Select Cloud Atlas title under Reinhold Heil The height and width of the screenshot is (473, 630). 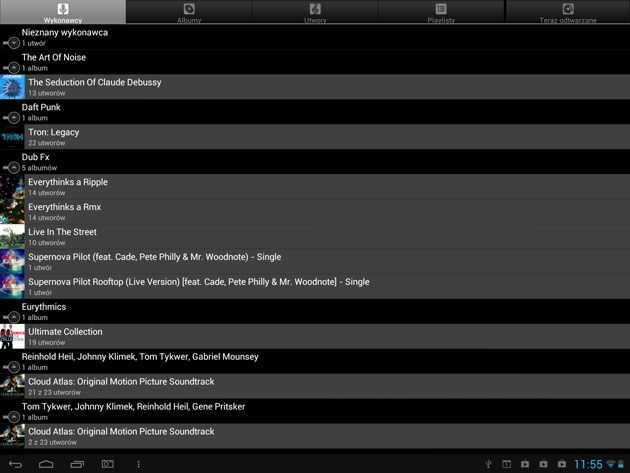pyautogui.click(x=121, y=381)
